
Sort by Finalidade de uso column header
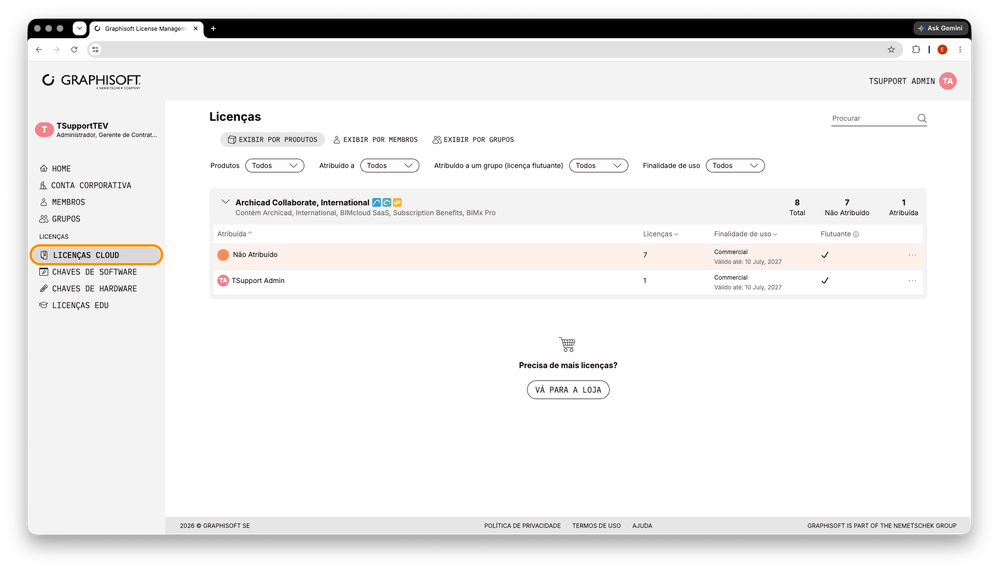[745, 234]
